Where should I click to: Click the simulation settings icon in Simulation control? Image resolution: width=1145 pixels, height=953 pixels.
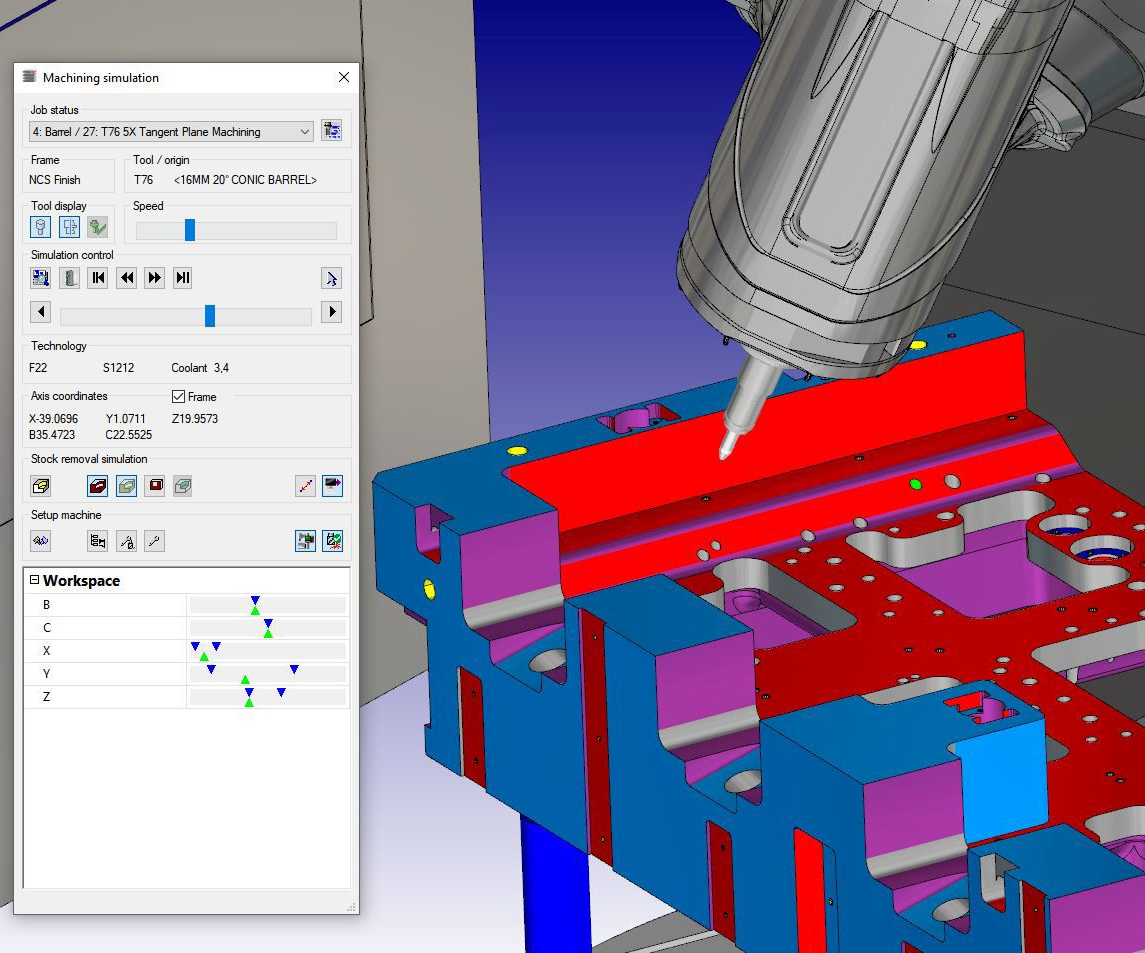click(x=41, y=278)
